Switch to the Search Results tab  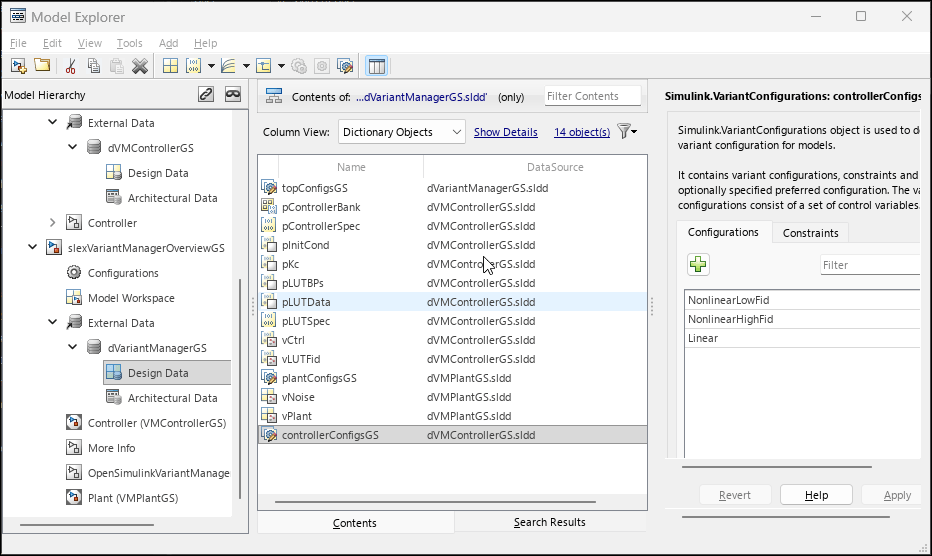click(550, 522)
